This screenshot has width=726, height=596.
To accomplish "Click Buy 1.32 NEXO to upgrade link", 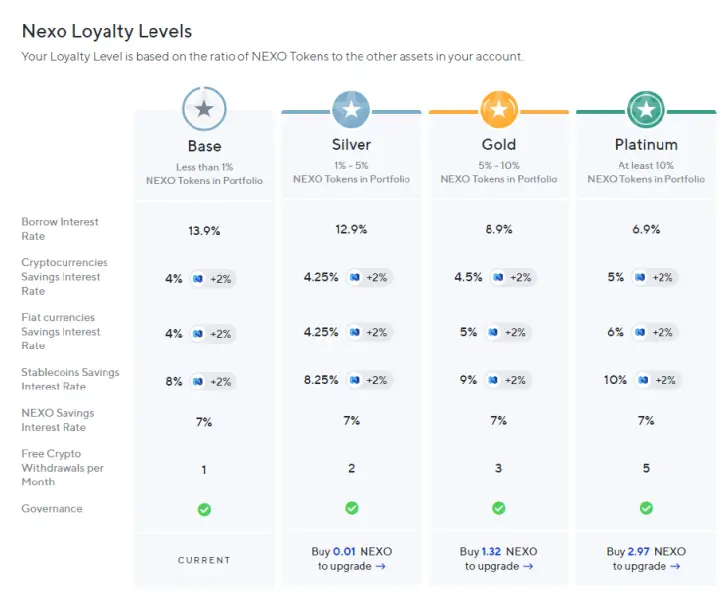I will 499,559.
